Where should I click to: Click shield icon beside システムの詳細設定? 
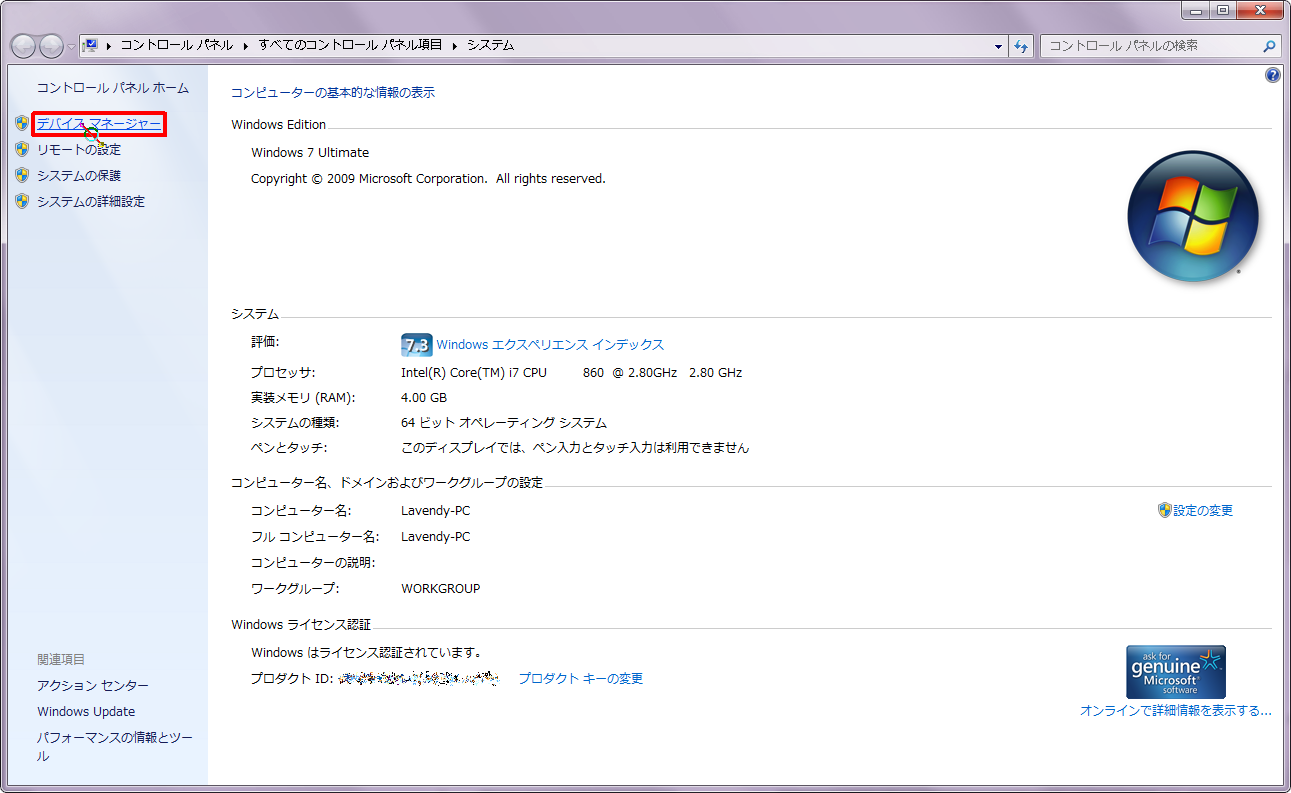click(x=22, y=201)
